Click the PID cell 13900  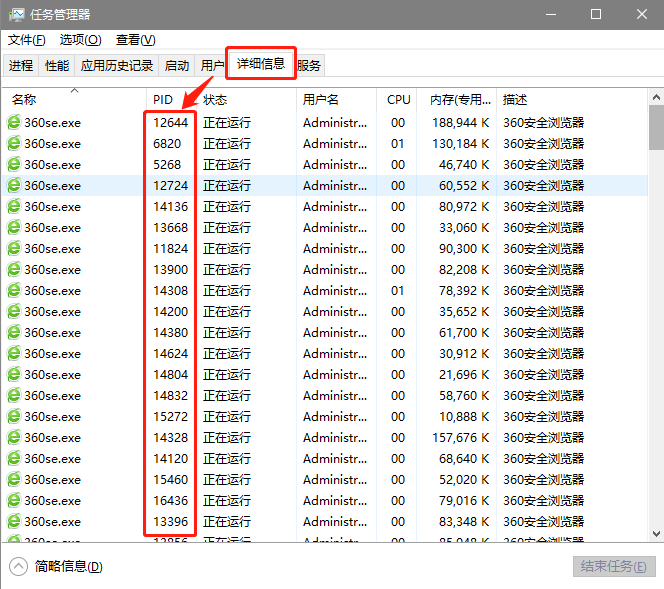[x=170, y=269]
